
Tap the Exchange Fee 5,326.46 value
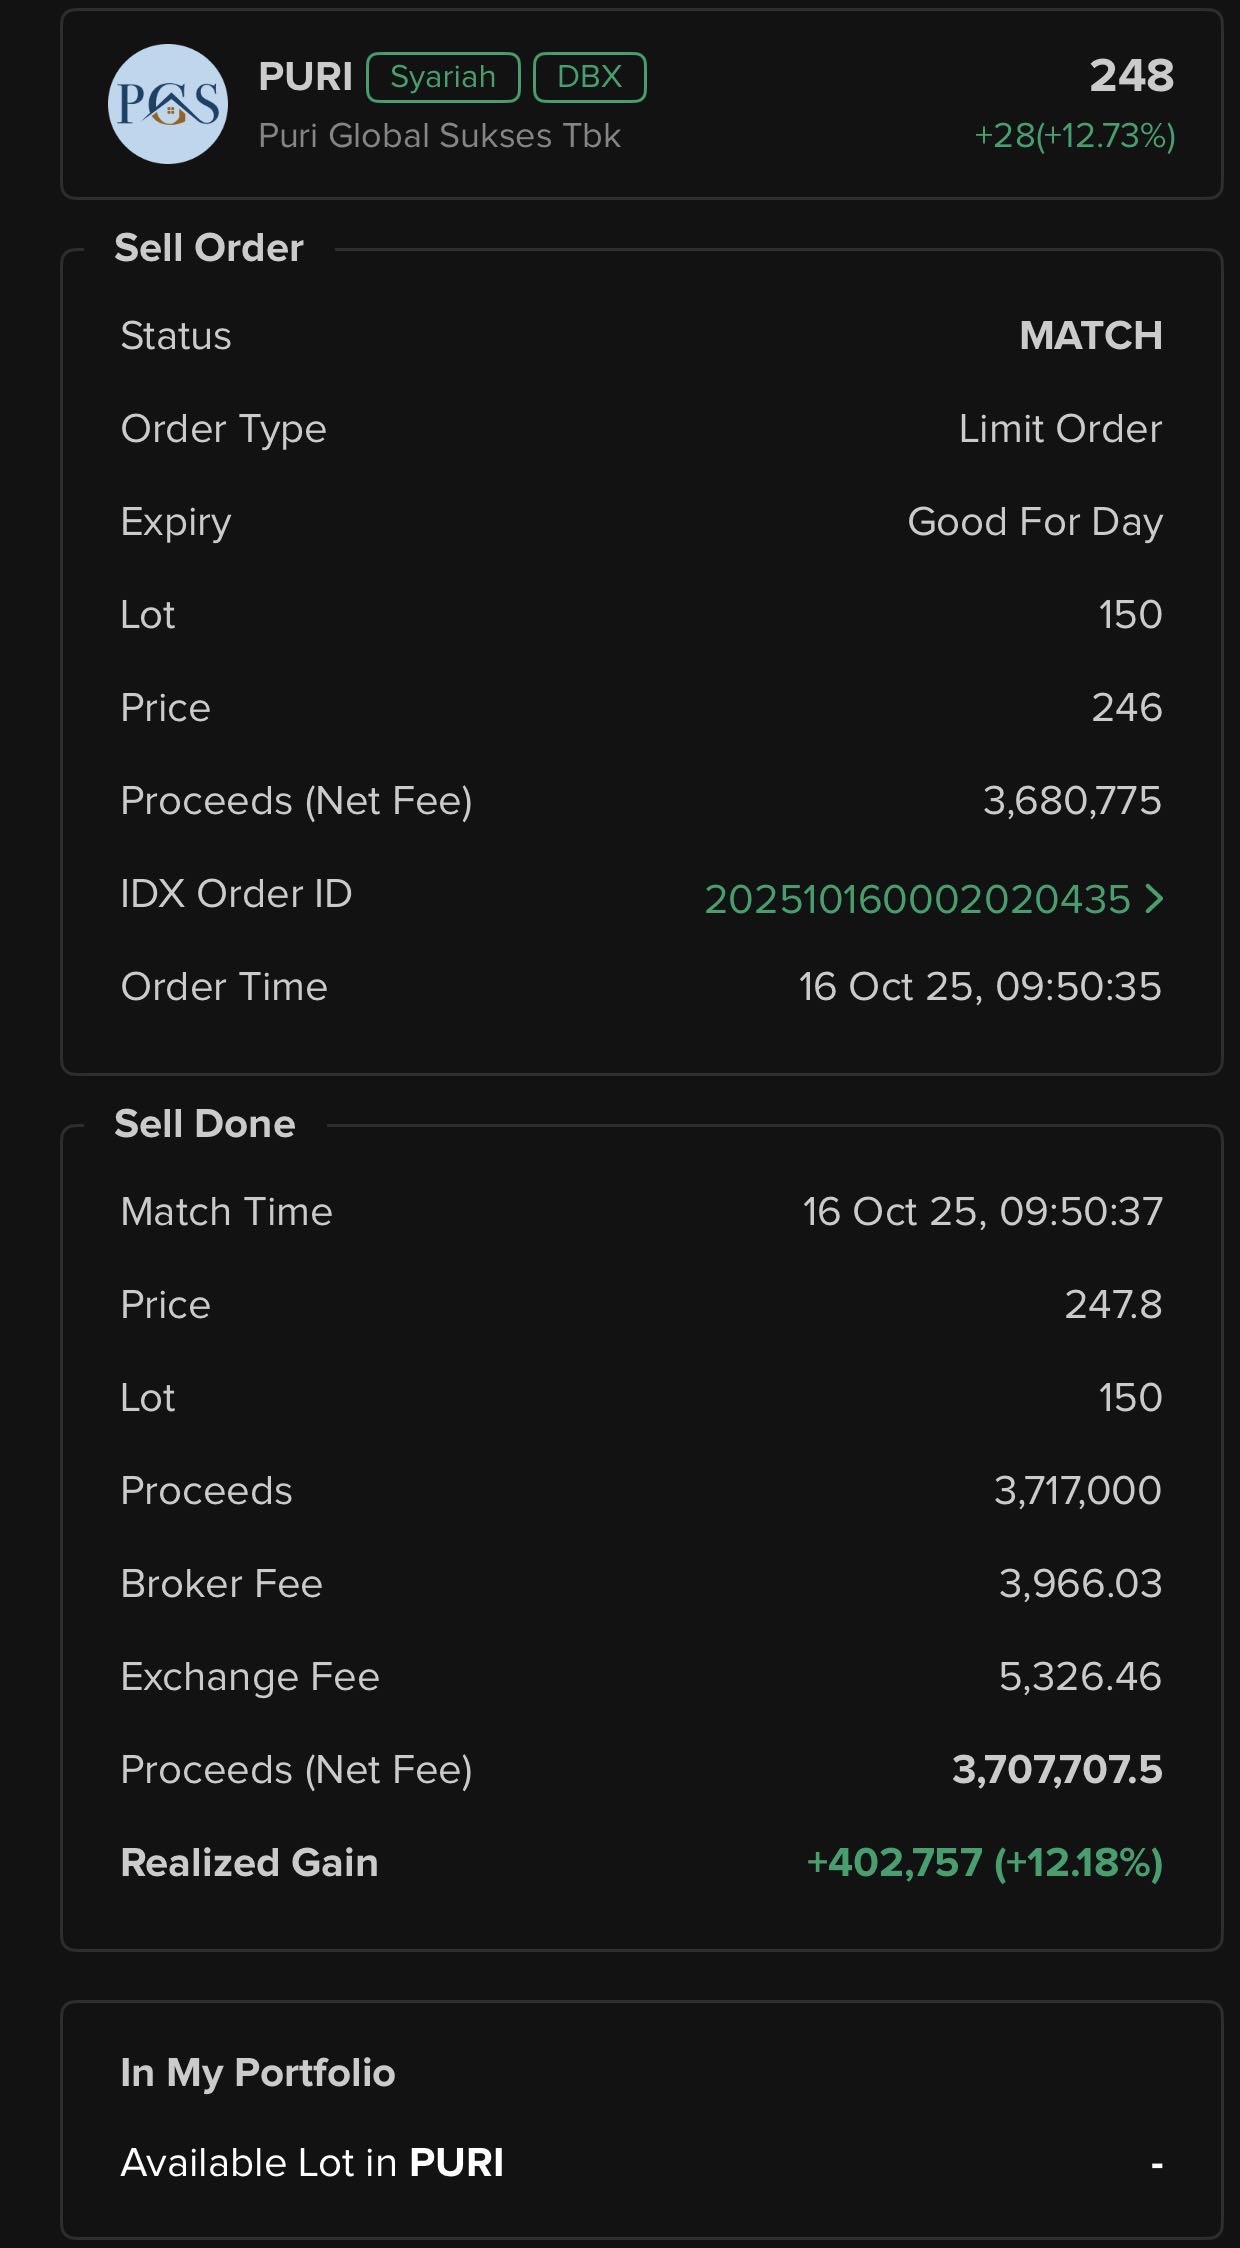tap(1080, 1677)
